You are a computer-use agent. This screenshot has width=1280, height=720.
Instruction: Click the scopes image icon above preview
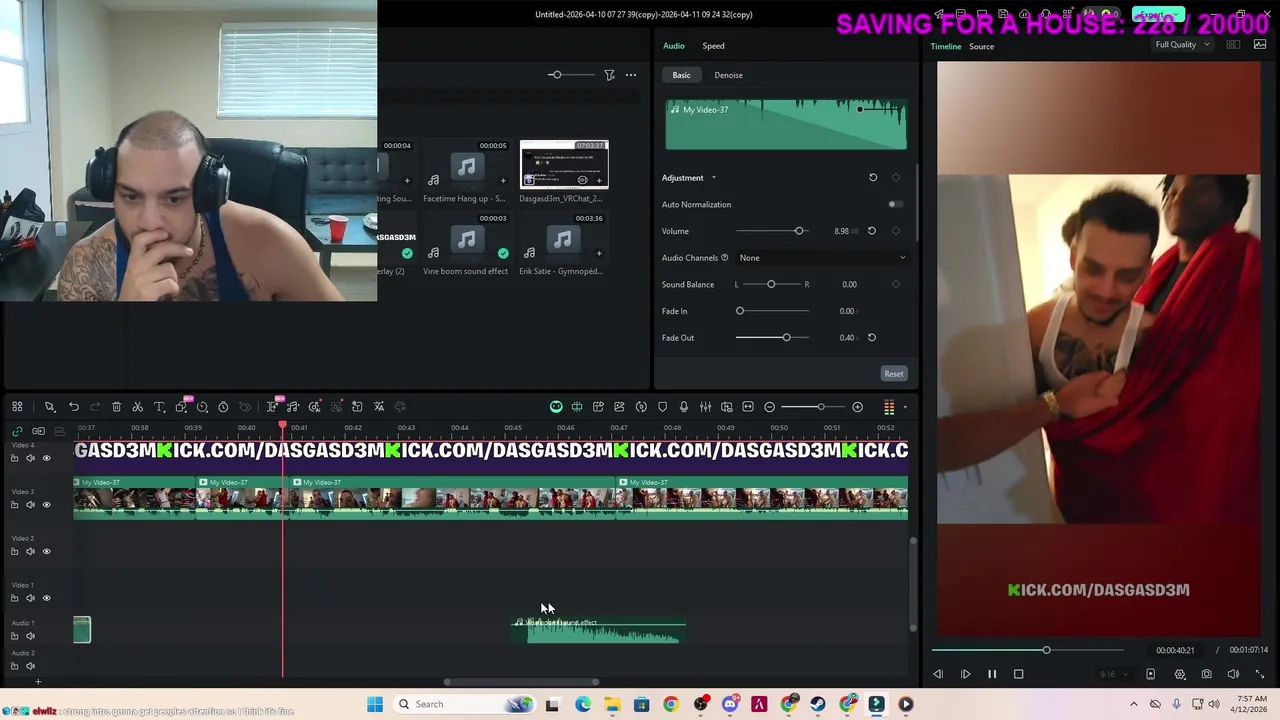point(1260,45)
